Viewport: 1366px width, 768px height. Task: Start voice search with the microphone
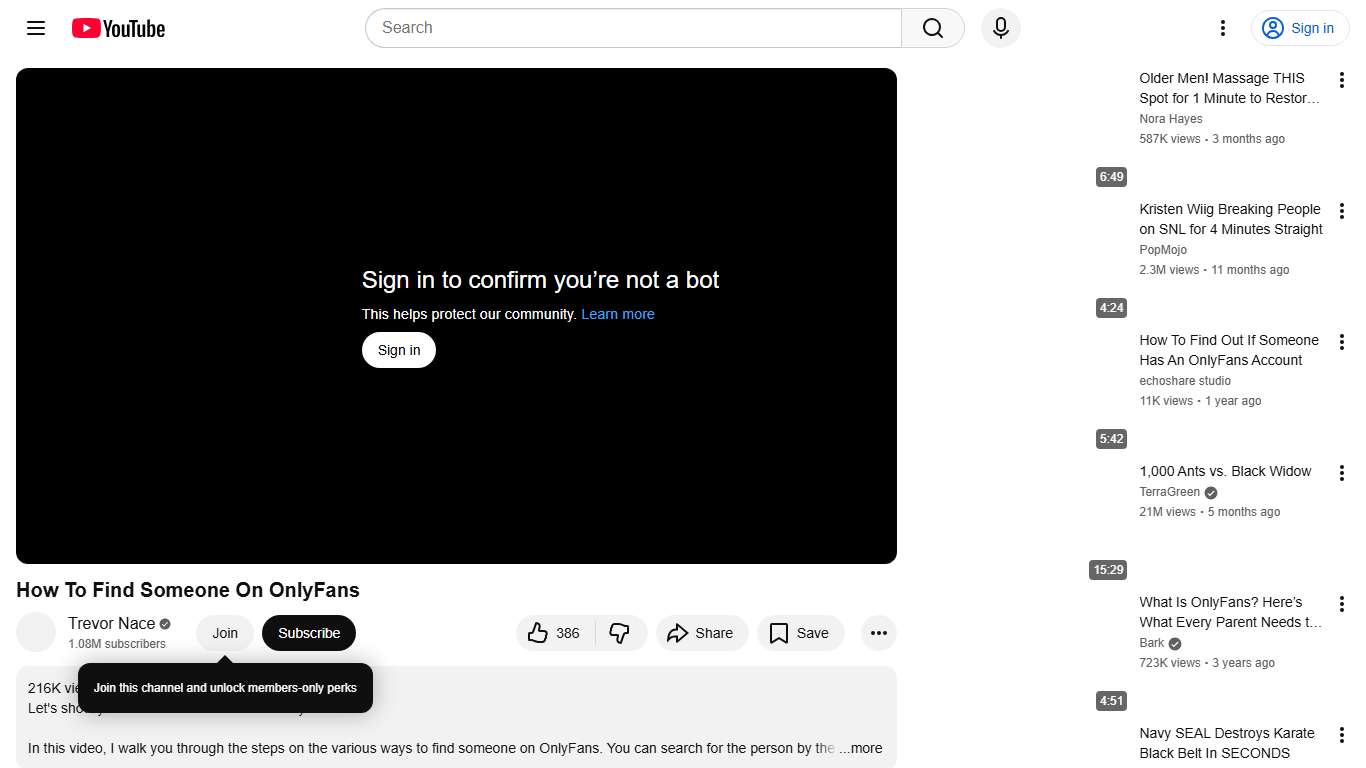1000,28
